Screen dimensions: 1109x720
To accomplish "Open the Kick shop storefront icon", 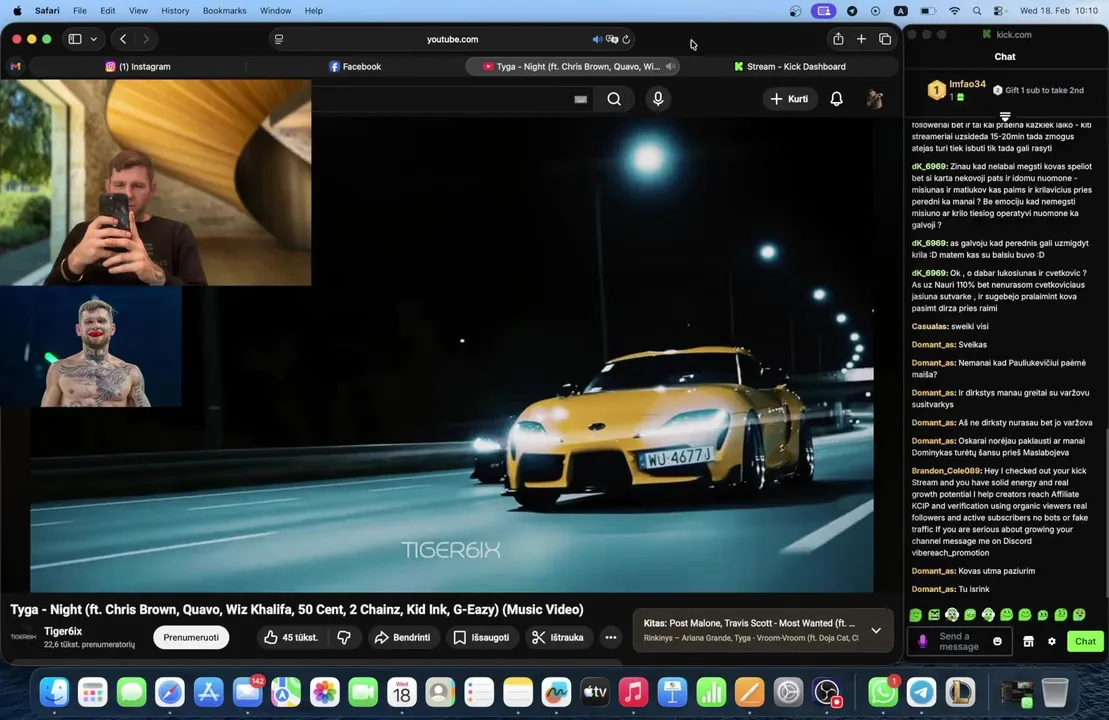I will point(1028,641).
